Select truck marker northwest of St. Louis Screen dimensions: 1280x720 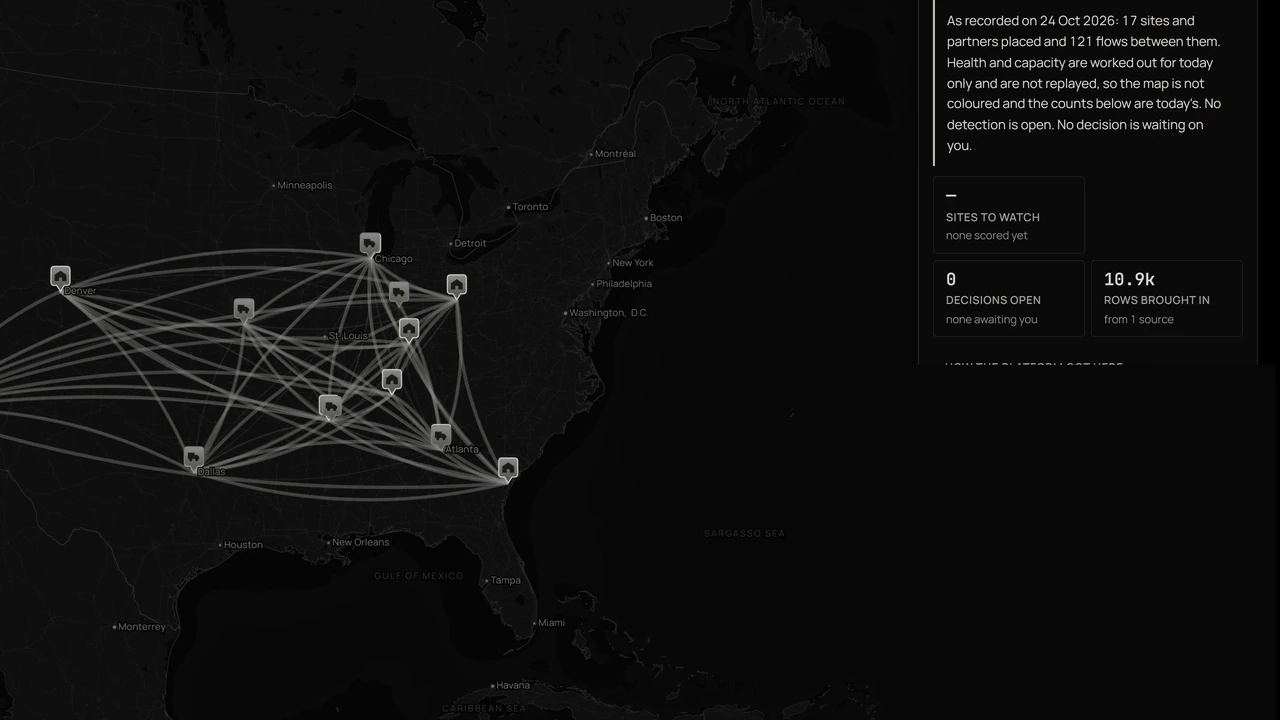244,309
